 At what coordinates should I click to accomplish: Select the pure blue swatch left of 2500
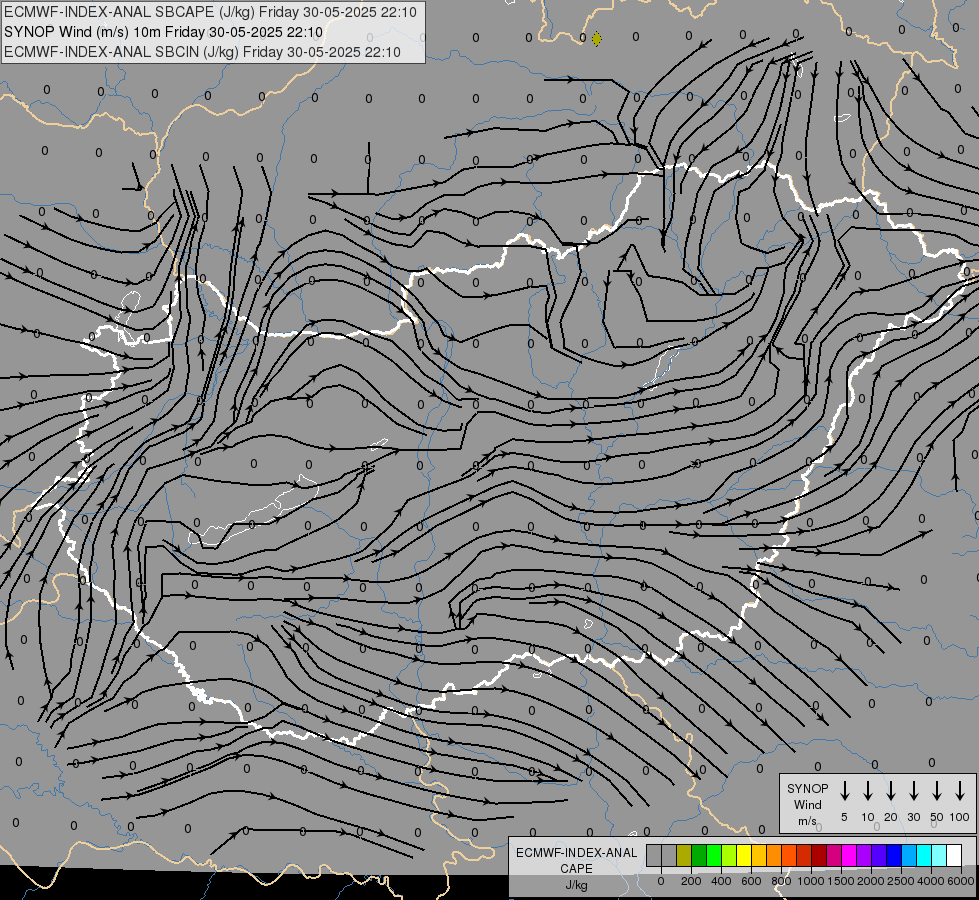[893, 855]
